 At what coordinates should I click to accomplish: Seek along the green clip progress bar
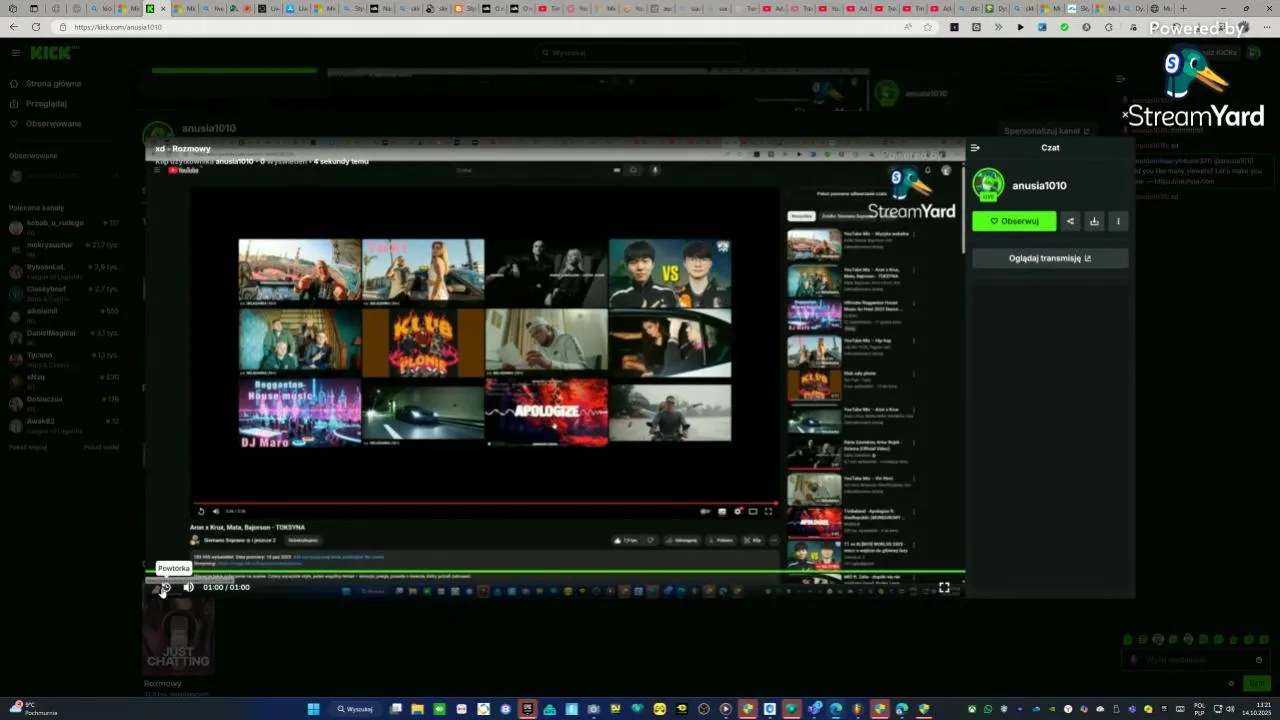(x=555, y=572)
